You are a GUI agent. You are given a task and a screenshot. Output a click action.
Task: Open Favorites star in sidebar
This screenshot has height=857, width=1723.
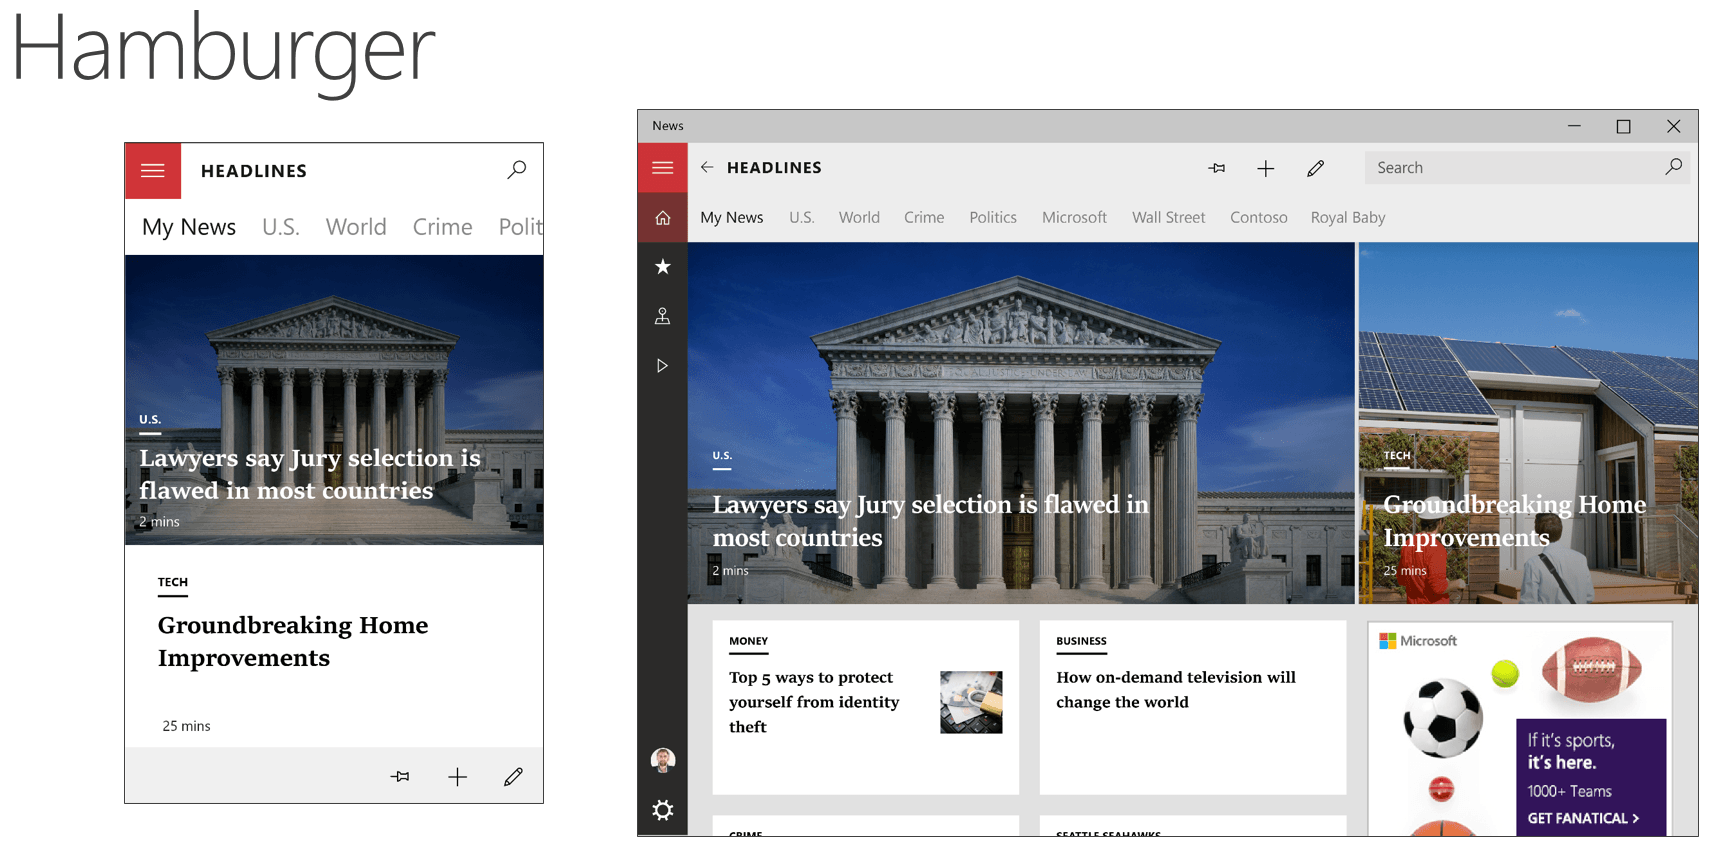coord(663,266)
